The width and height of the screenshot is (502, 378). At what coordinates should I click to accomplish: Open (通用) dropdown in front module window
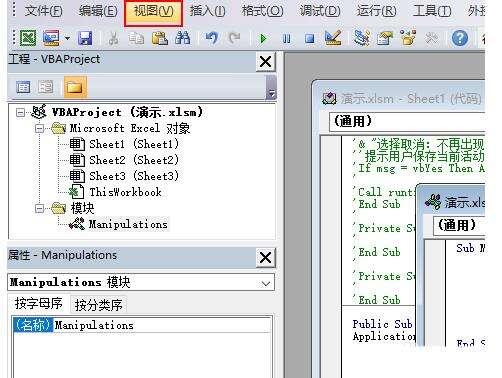[459, 225]
